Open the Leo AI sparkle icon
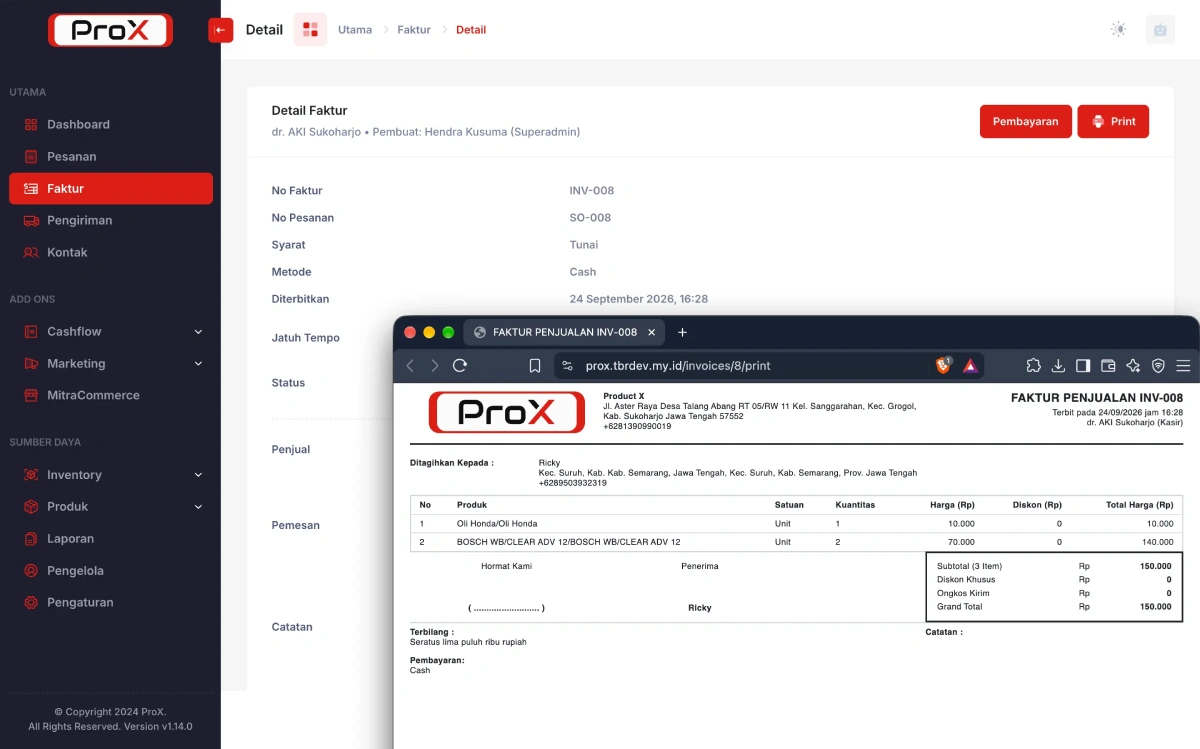The width and height of the screenshot is (1200, 749). tap(1133, 366)
